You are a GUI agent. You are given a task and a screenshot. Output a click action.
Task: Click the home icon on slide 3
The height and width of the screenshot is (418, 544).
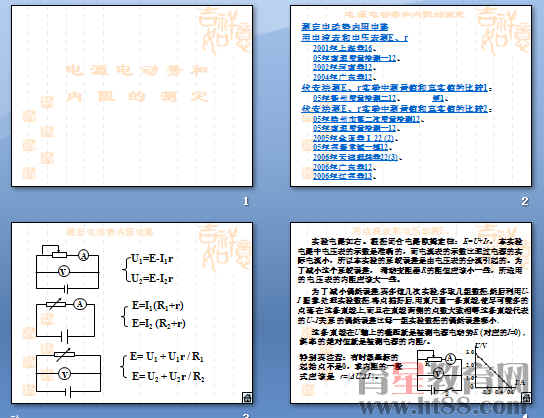(247, 398)
